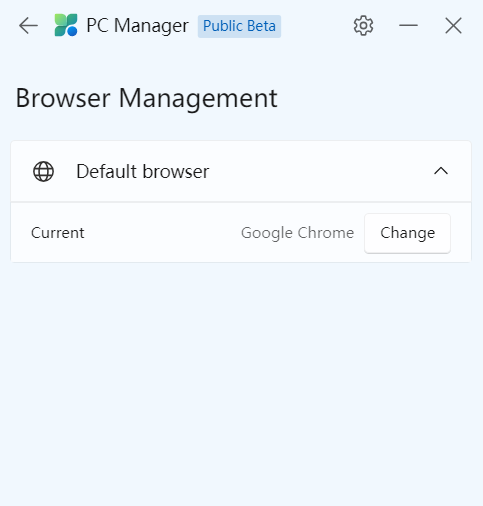Click the empty area below the browser card
Image resolution: width=483 pixels, height=506 pixels.
click(x=241, y=383)
